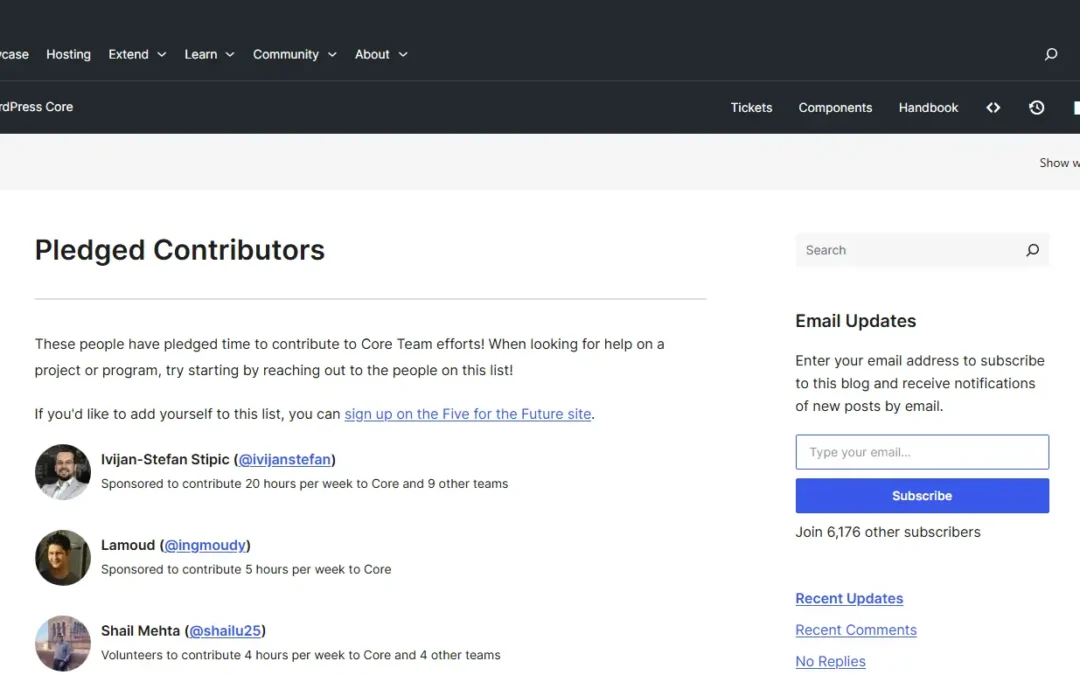Click the Subscribe button
This screenshot has height=675, width=1080.
click(x=922, y=496)
